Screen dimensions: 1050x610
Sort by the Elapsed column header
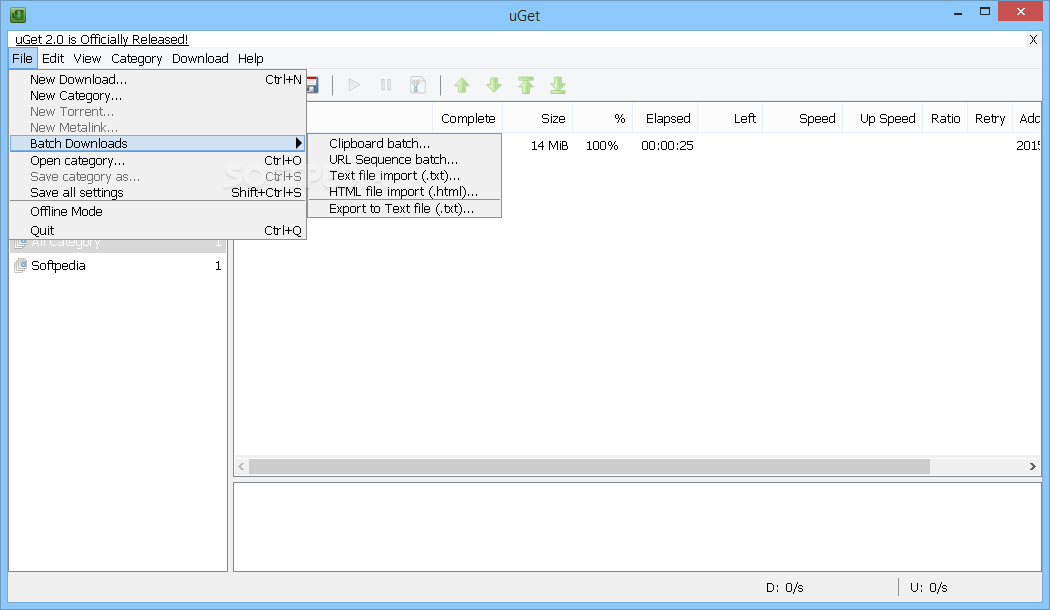point(665,119)
